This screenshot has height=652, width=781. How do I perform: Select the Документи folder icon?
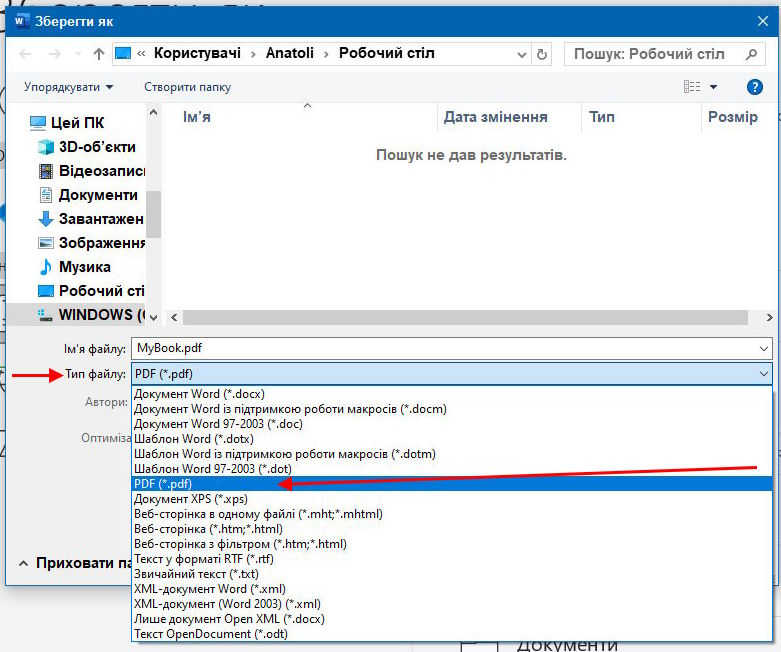46,195
